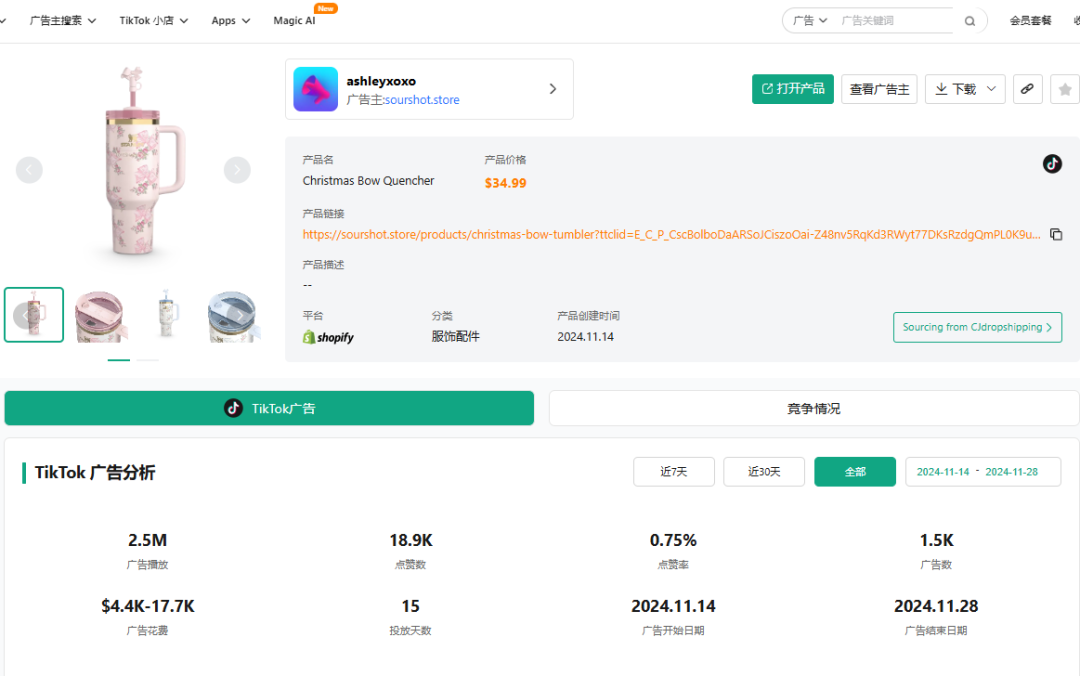Click the 查看广告主 button
This screenshot has height=676, width=1080.
click(x=879, y=89)
